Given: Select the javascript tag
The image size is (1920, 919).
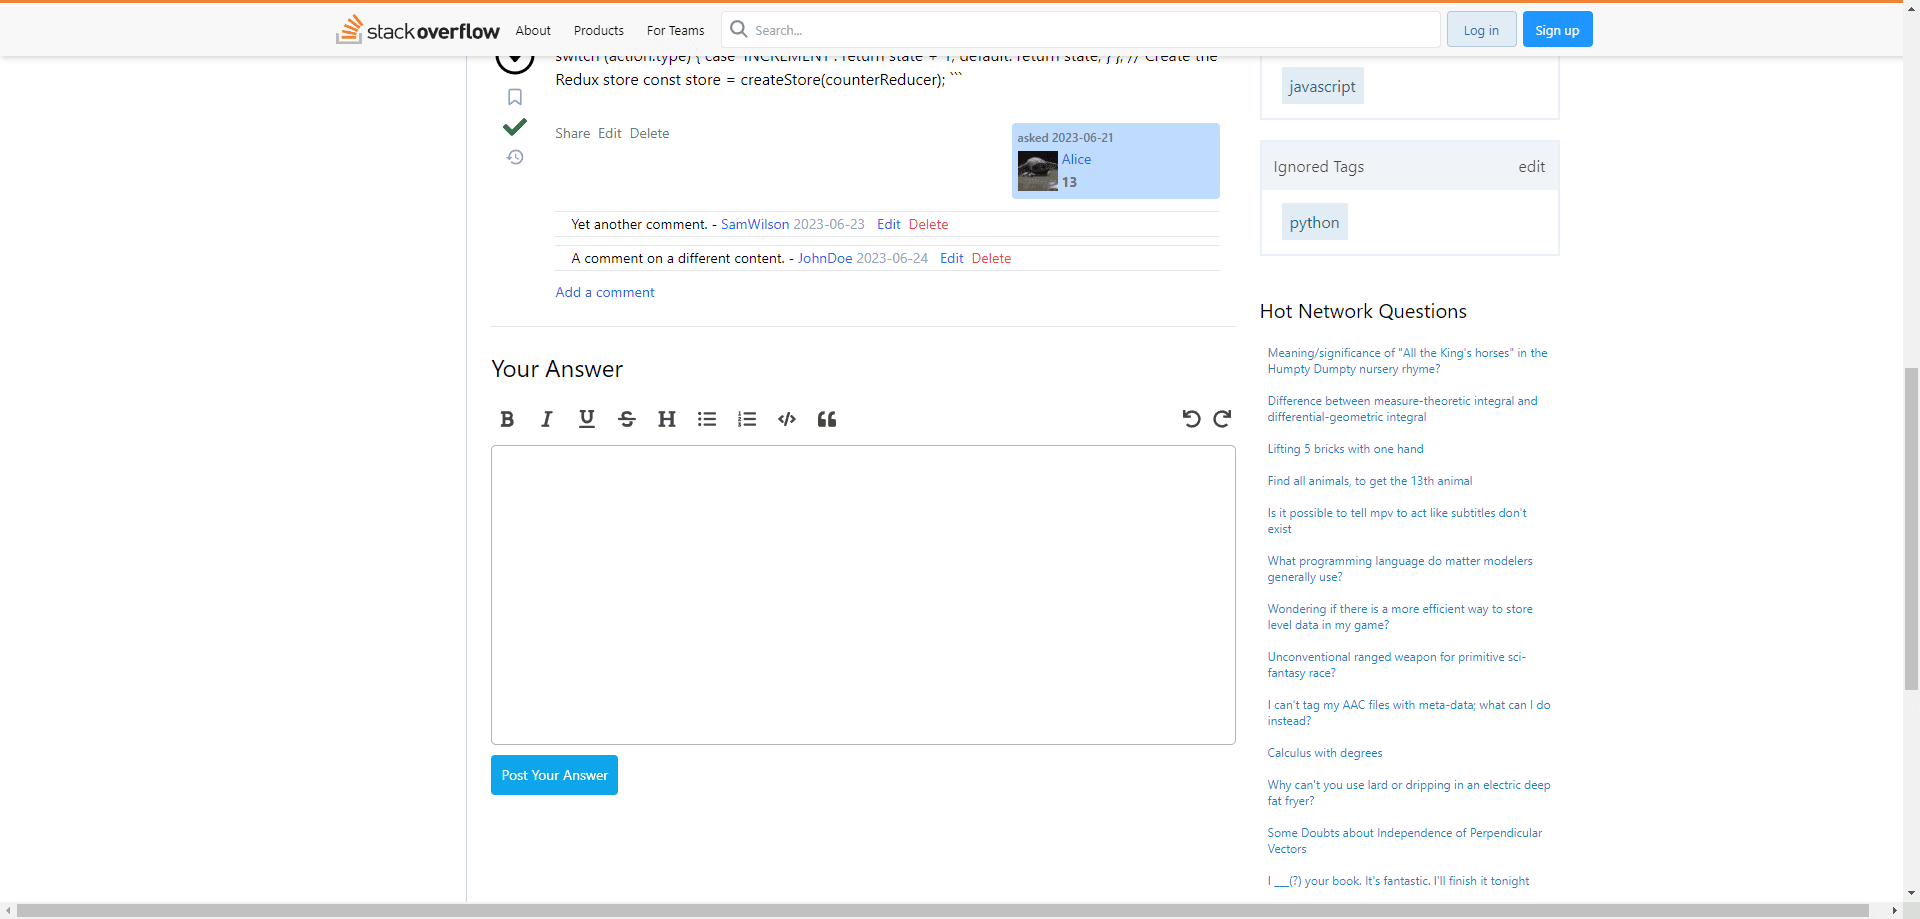Looking at the screenshot, I should [x=1322, y=86].
